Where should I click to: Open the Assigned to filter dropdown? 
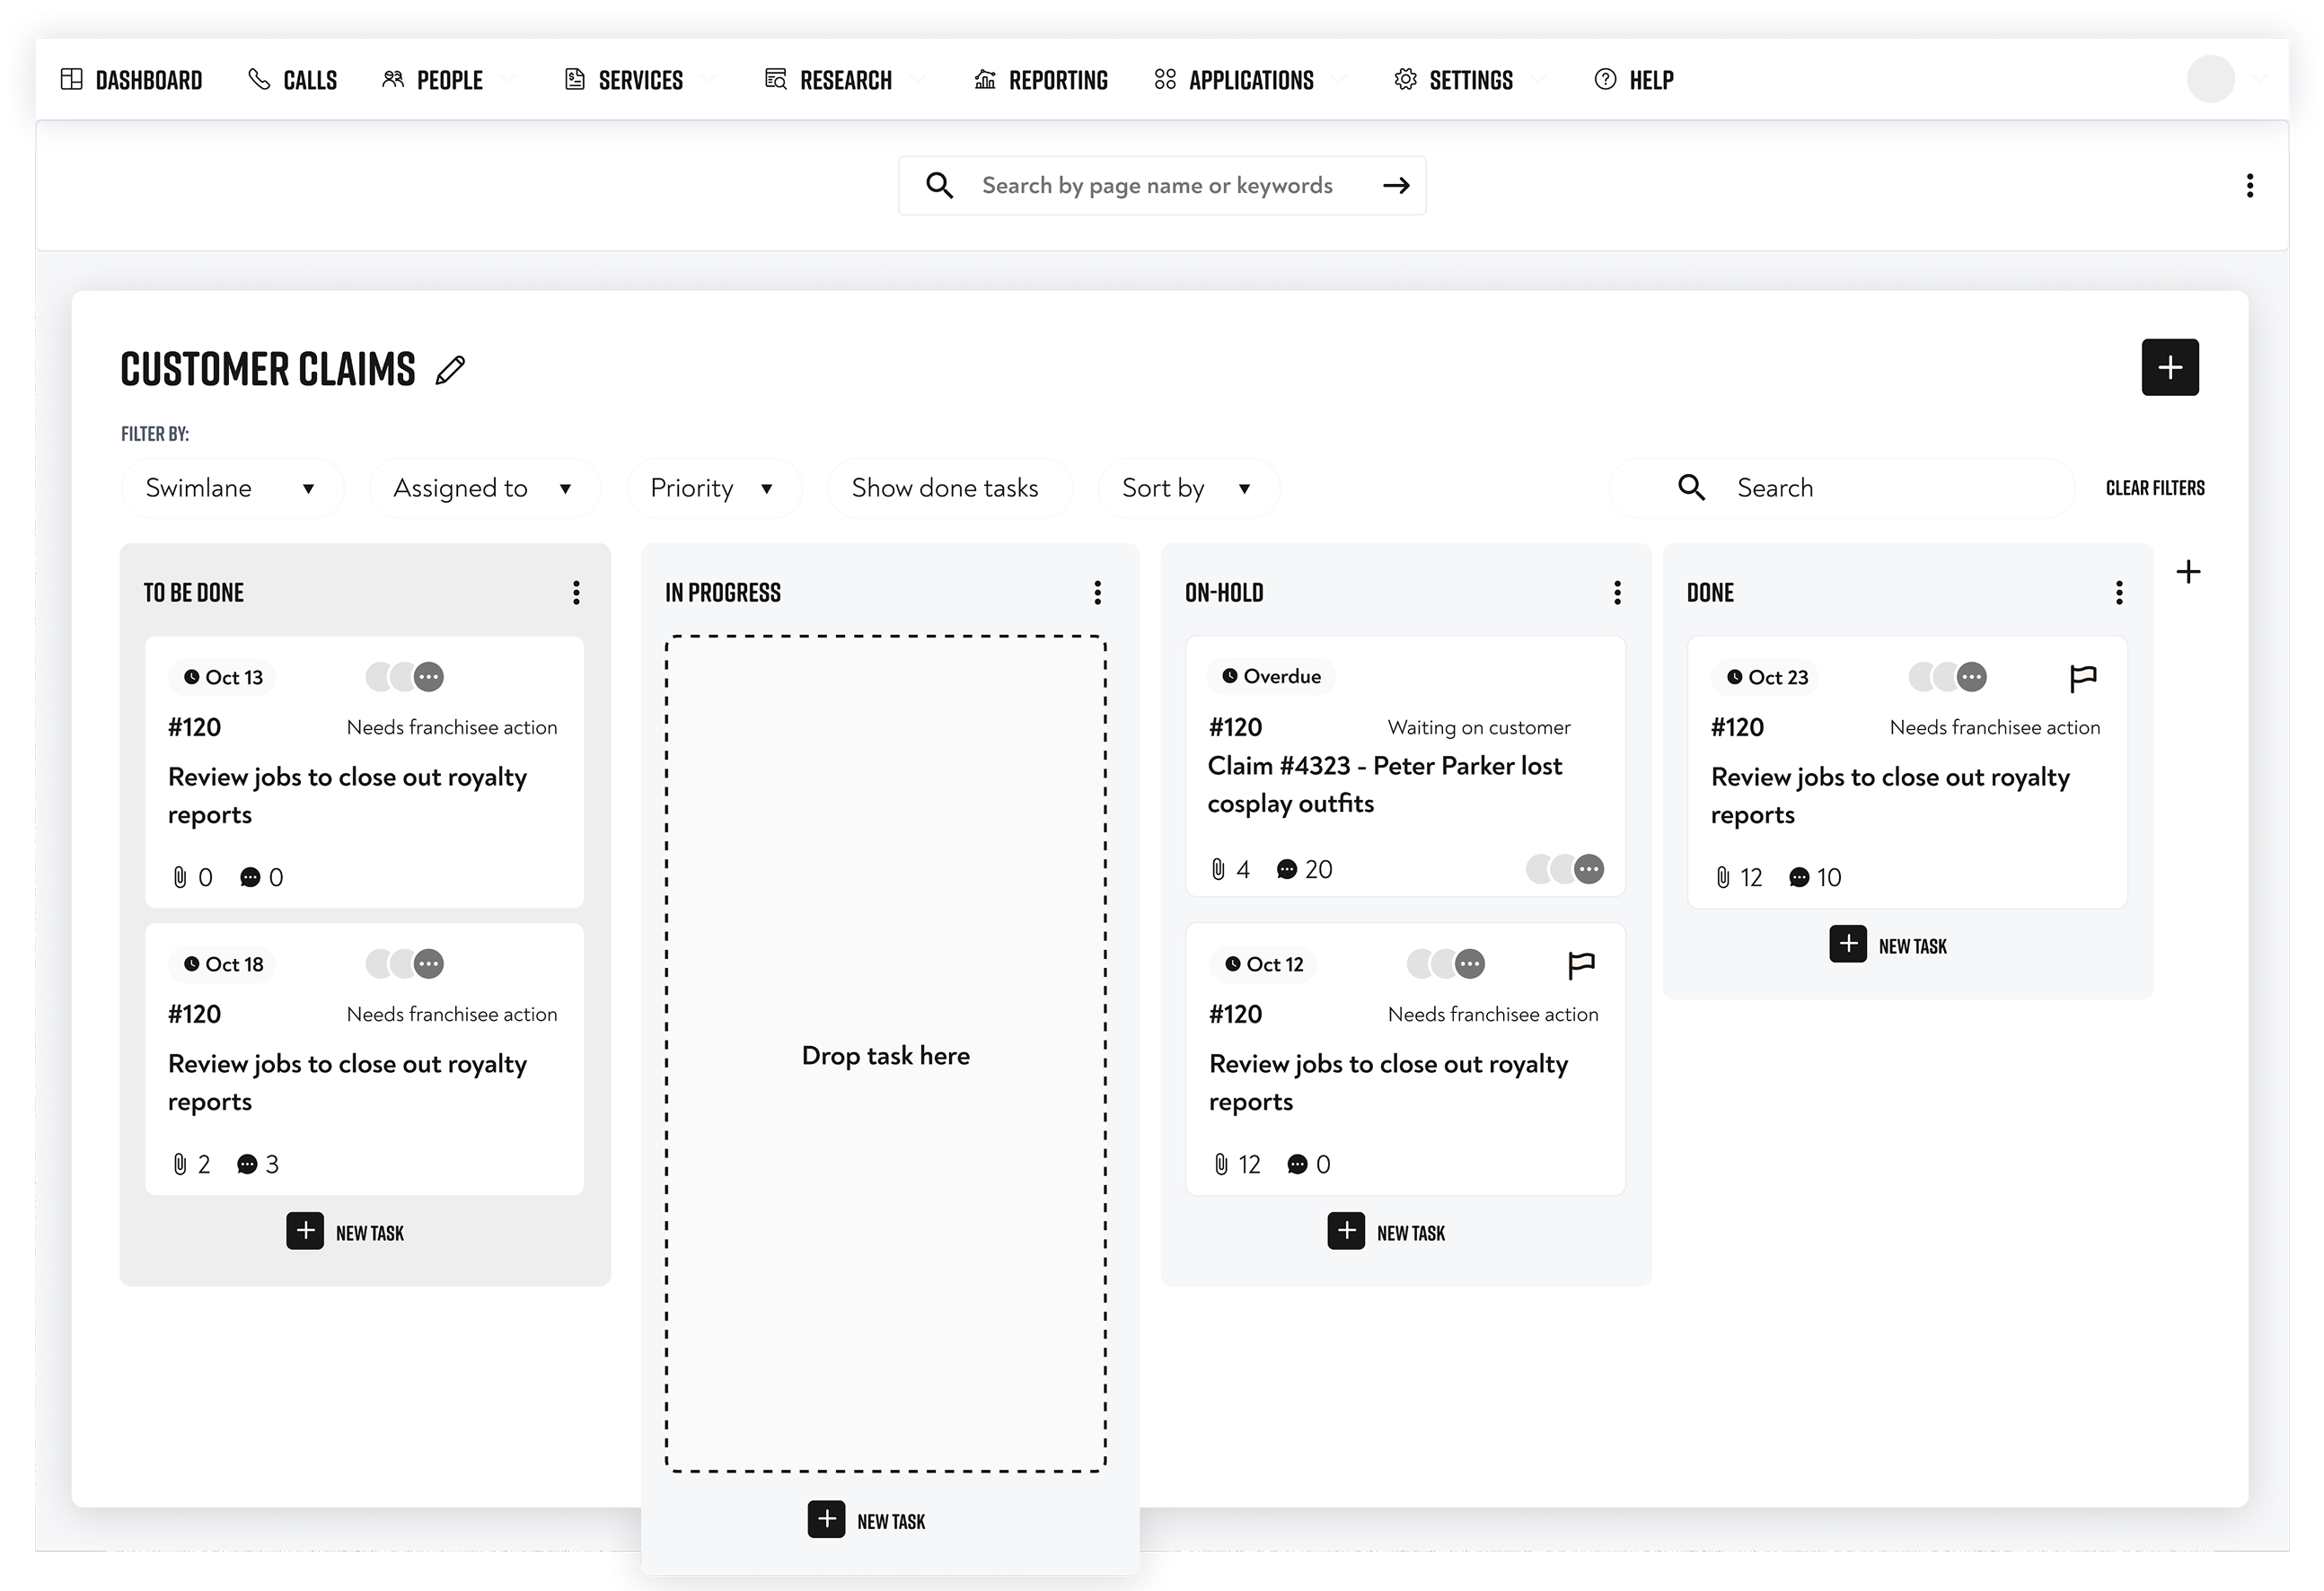(x=484, y=488)
